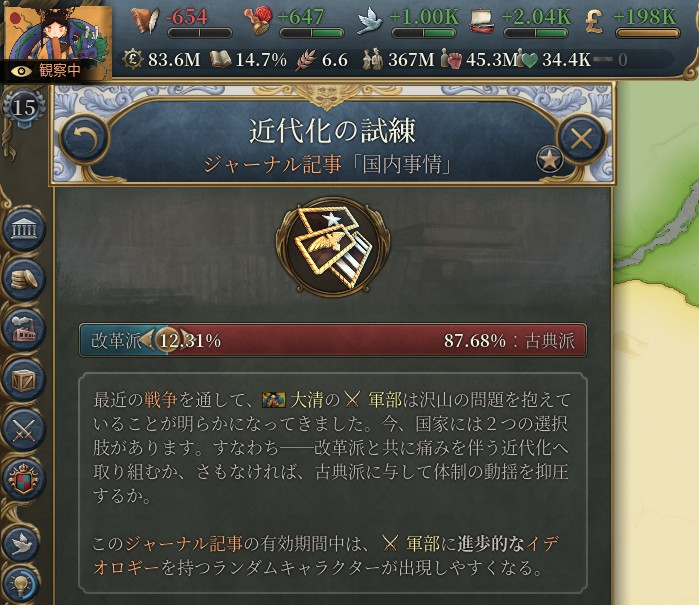Click the ジャーナル記事 link in the lower paragraph

tap(184, 544)
